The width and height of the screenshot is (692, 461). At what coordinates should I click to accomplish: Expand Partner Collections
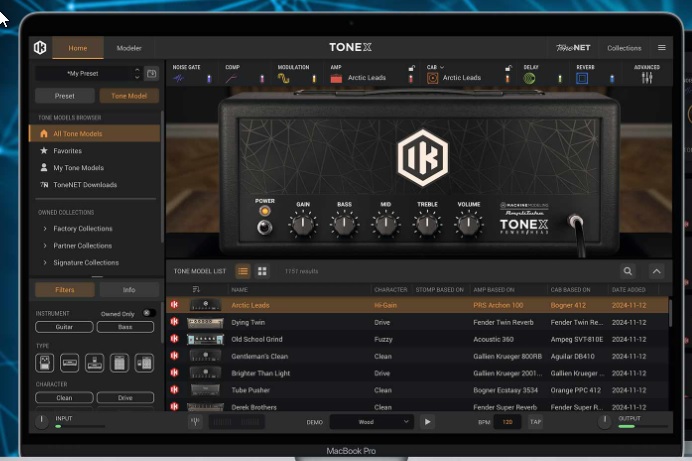tap(45, 246)
